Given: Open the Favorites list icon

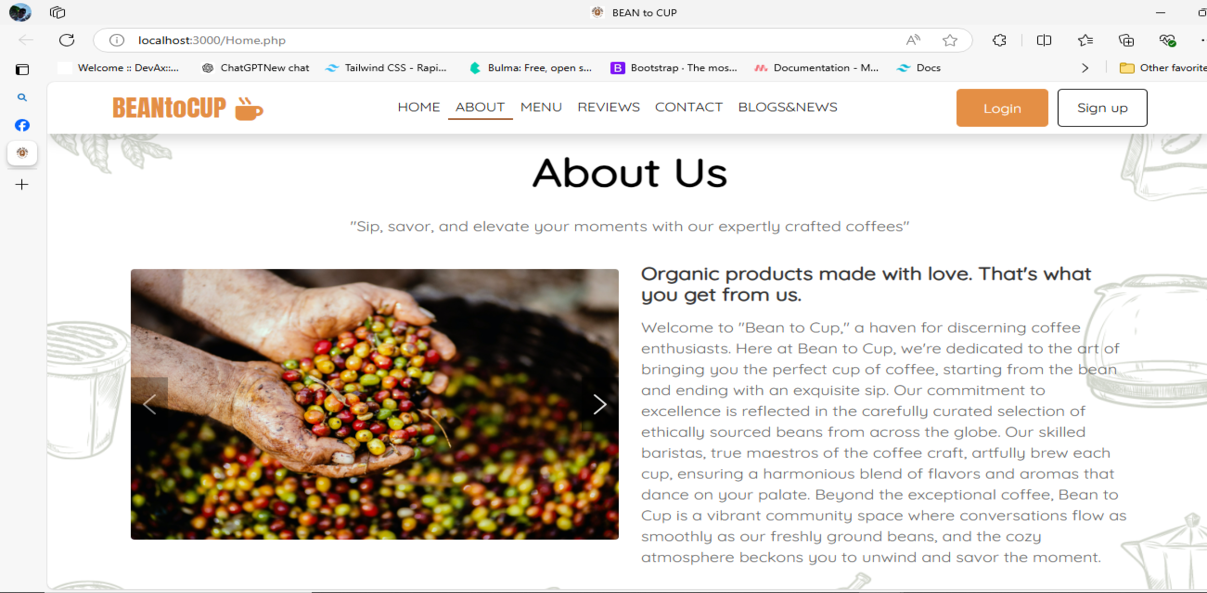Looking at the screenshot, I should 1085,40.
